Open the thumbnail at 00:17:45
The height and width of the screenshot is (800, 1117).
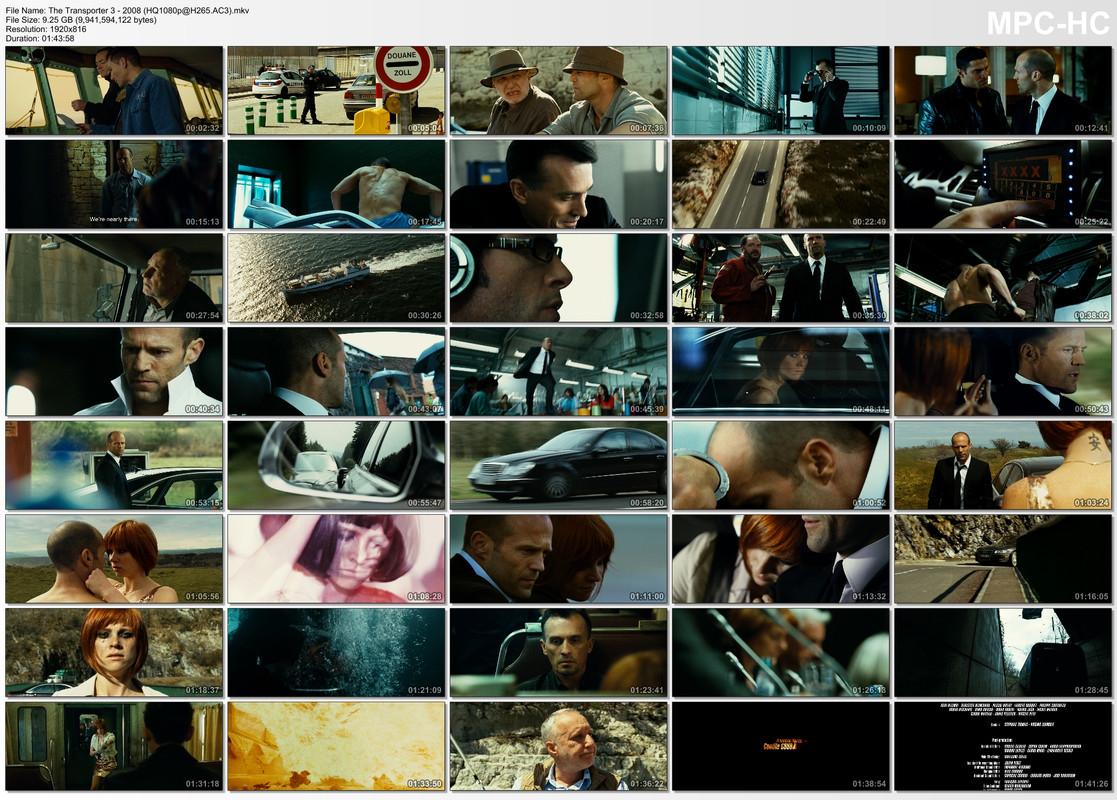[336, 184]
